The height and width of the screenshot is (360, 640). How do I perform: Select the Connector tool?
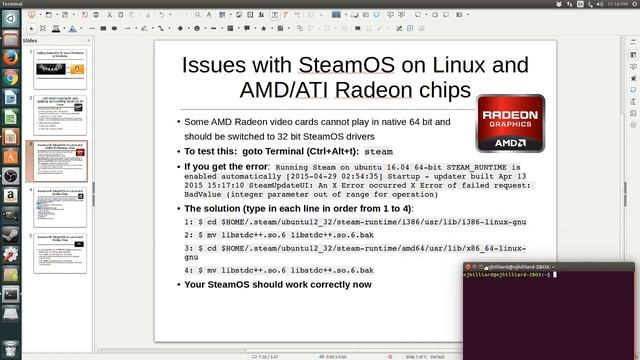[161, 28]
